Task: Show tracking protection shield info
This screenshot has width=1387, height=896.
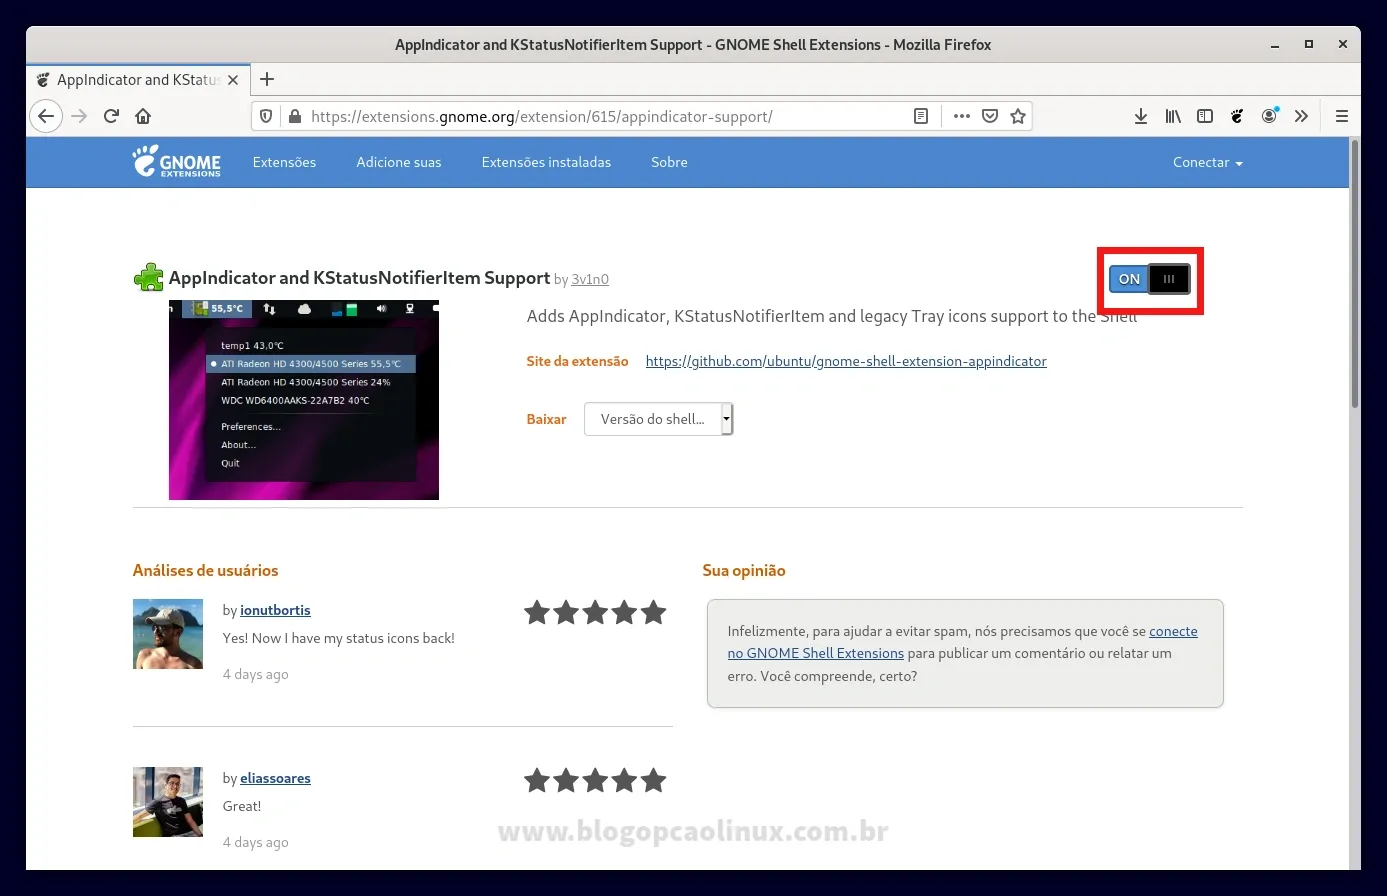Action: [x=266, y=116]
